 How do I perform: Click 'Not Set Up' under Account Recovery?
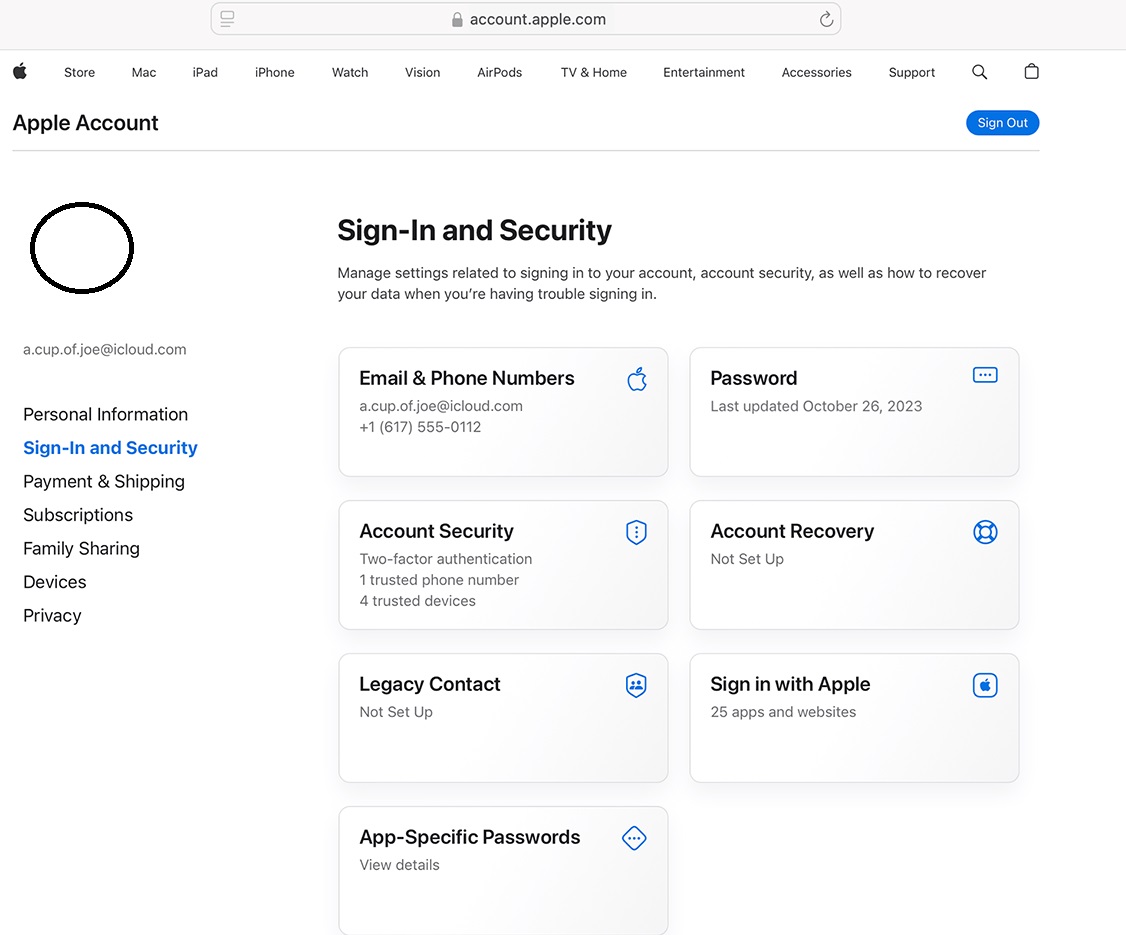click(747, 559)
